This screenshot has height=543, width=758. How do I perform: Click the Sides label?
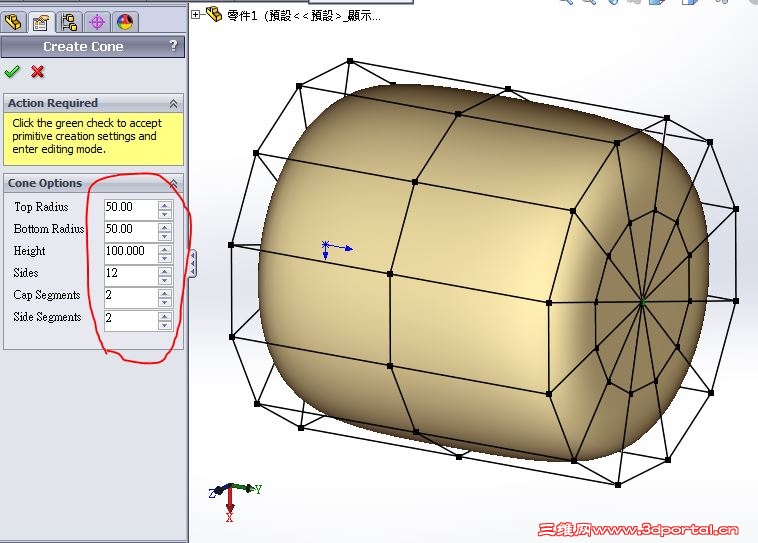pos(26,273)
